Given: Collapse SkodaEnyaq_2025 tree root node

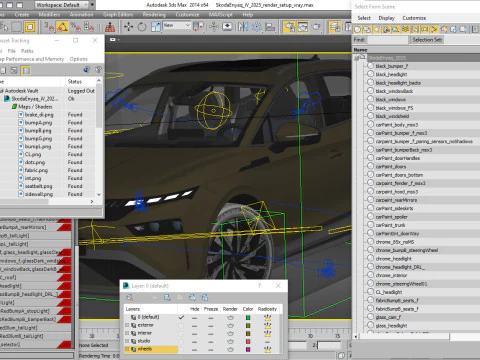Looking at the screenshot, I should click(356, 58).
